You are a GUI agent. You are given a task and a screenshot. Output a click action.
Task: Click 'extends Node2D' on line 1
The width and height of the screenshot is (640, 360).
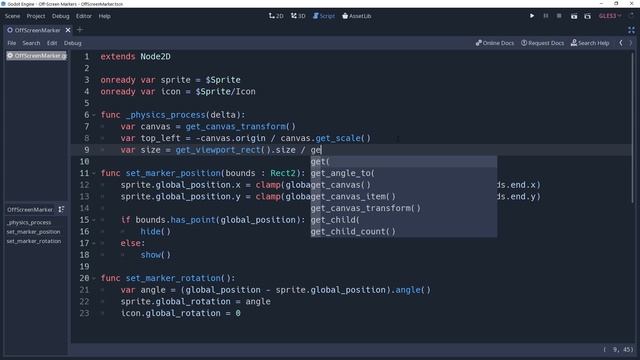pyautogui.click(x=136, y=56)
